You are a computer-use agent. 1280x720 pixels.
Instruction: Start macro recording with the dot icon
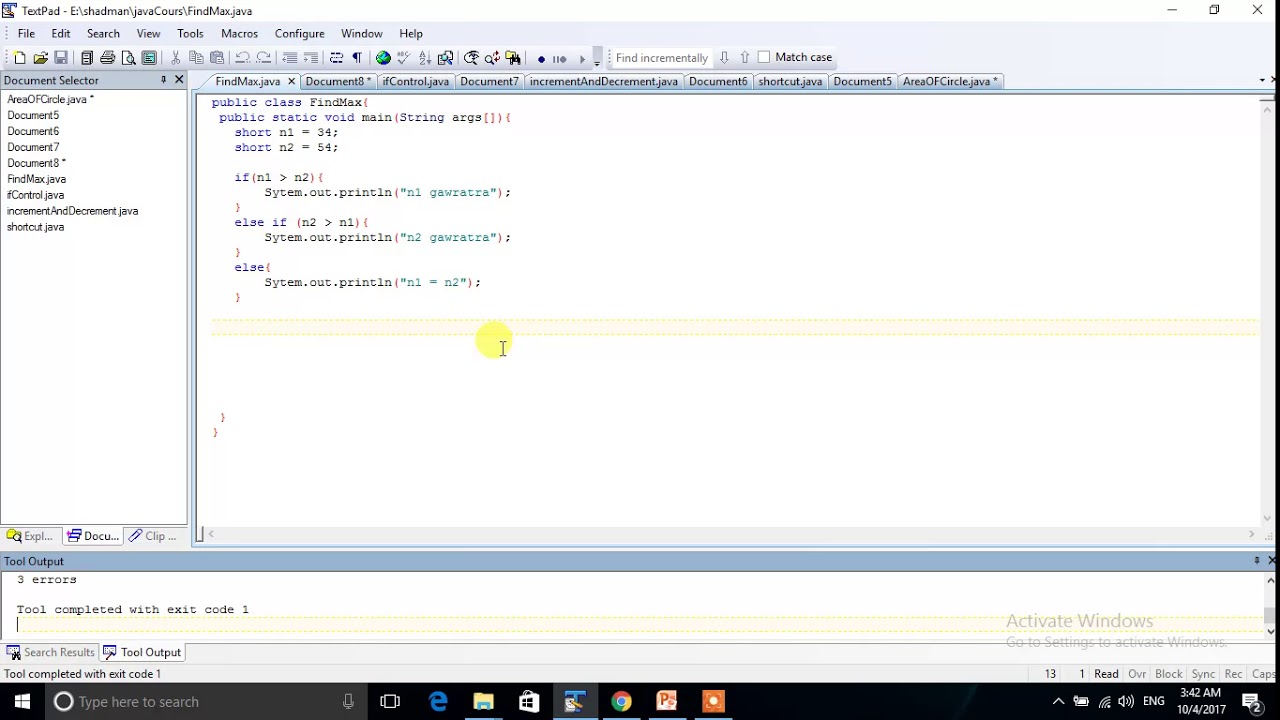541,58
